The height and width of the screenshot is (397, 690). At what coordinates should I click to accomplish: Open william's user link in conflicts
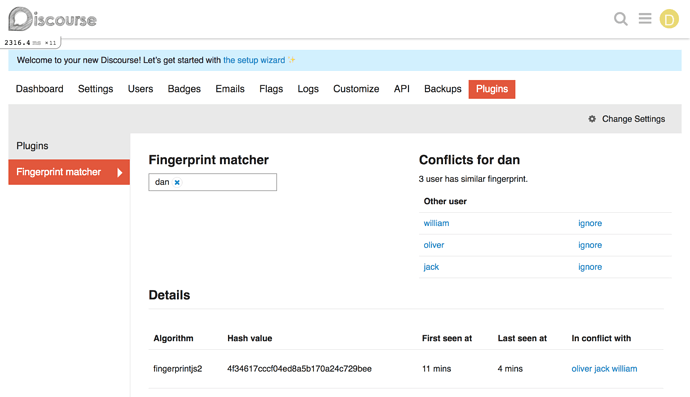click(436, 223)
